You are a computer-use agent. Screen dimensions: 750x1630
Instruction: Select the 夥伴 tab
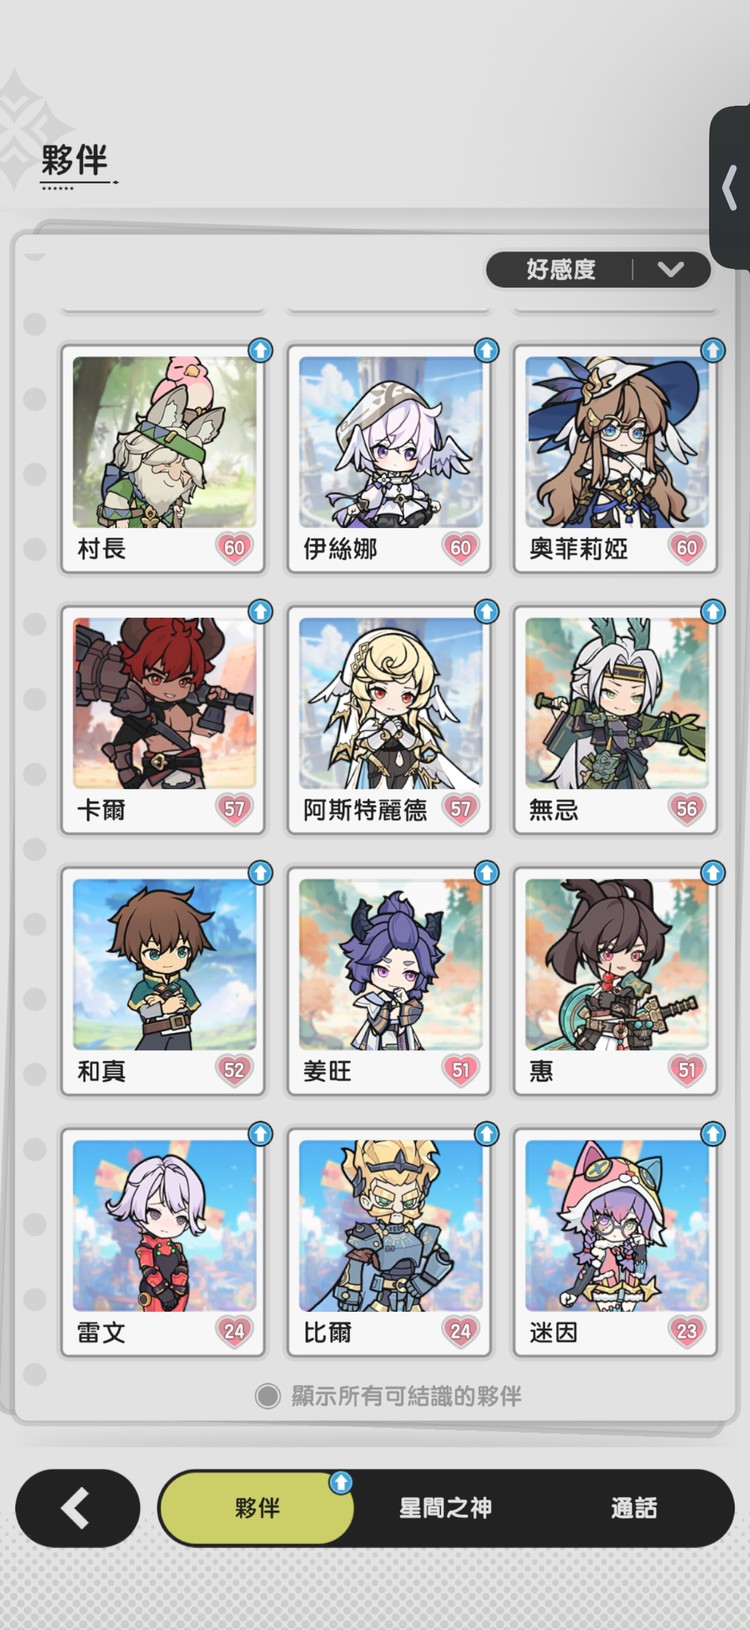pyautogui.click(x=257, y=1508)
